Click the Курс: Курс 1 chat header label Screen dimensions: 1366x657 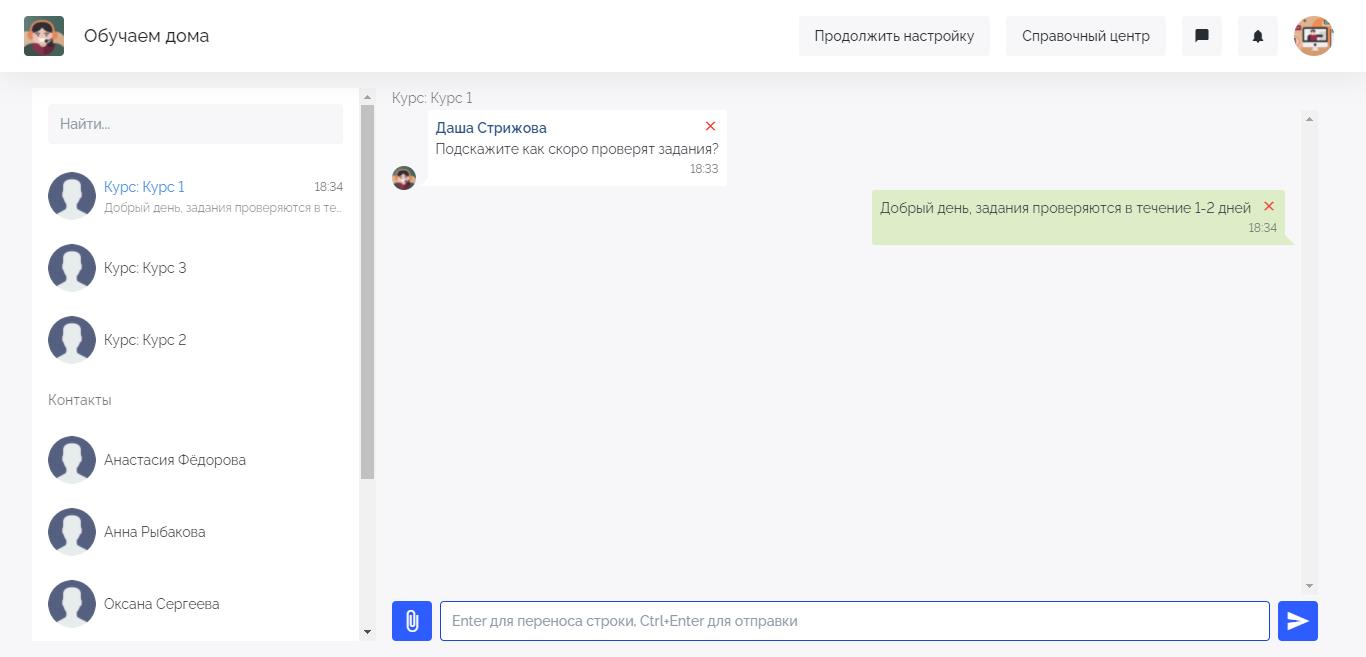click(432, 98)
